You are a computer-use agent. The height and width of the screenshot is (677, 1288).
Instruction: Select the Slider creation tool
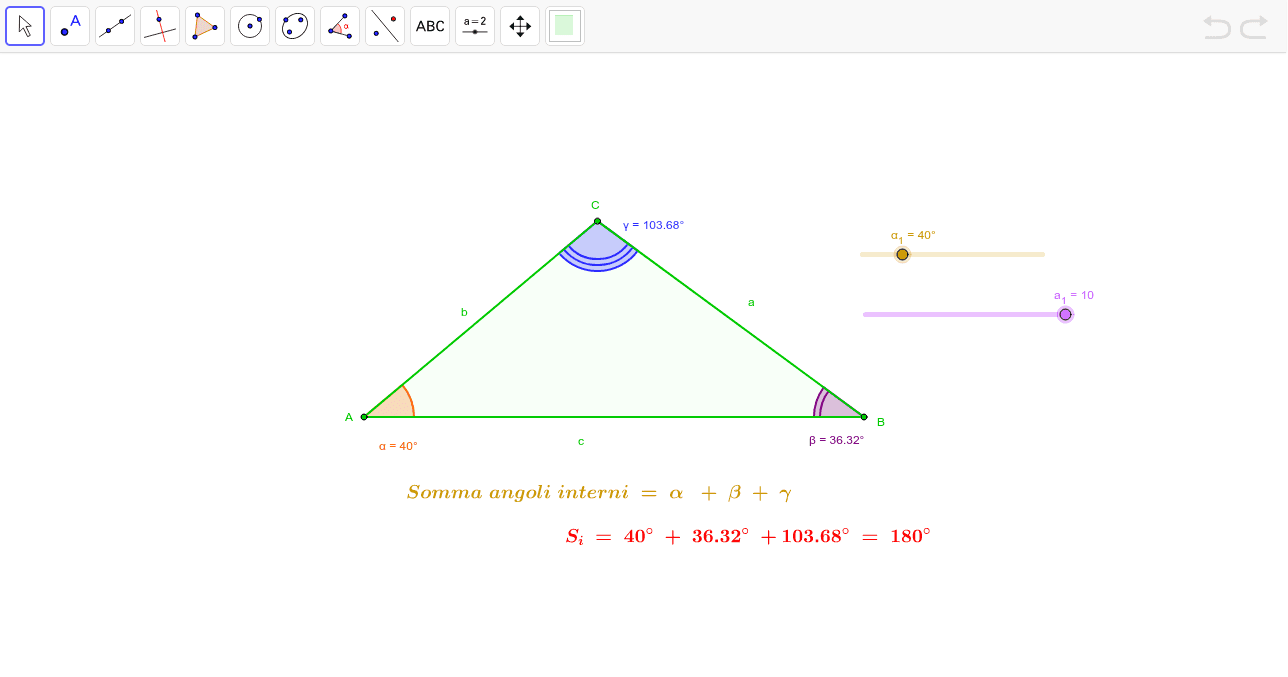pos(474,25)
